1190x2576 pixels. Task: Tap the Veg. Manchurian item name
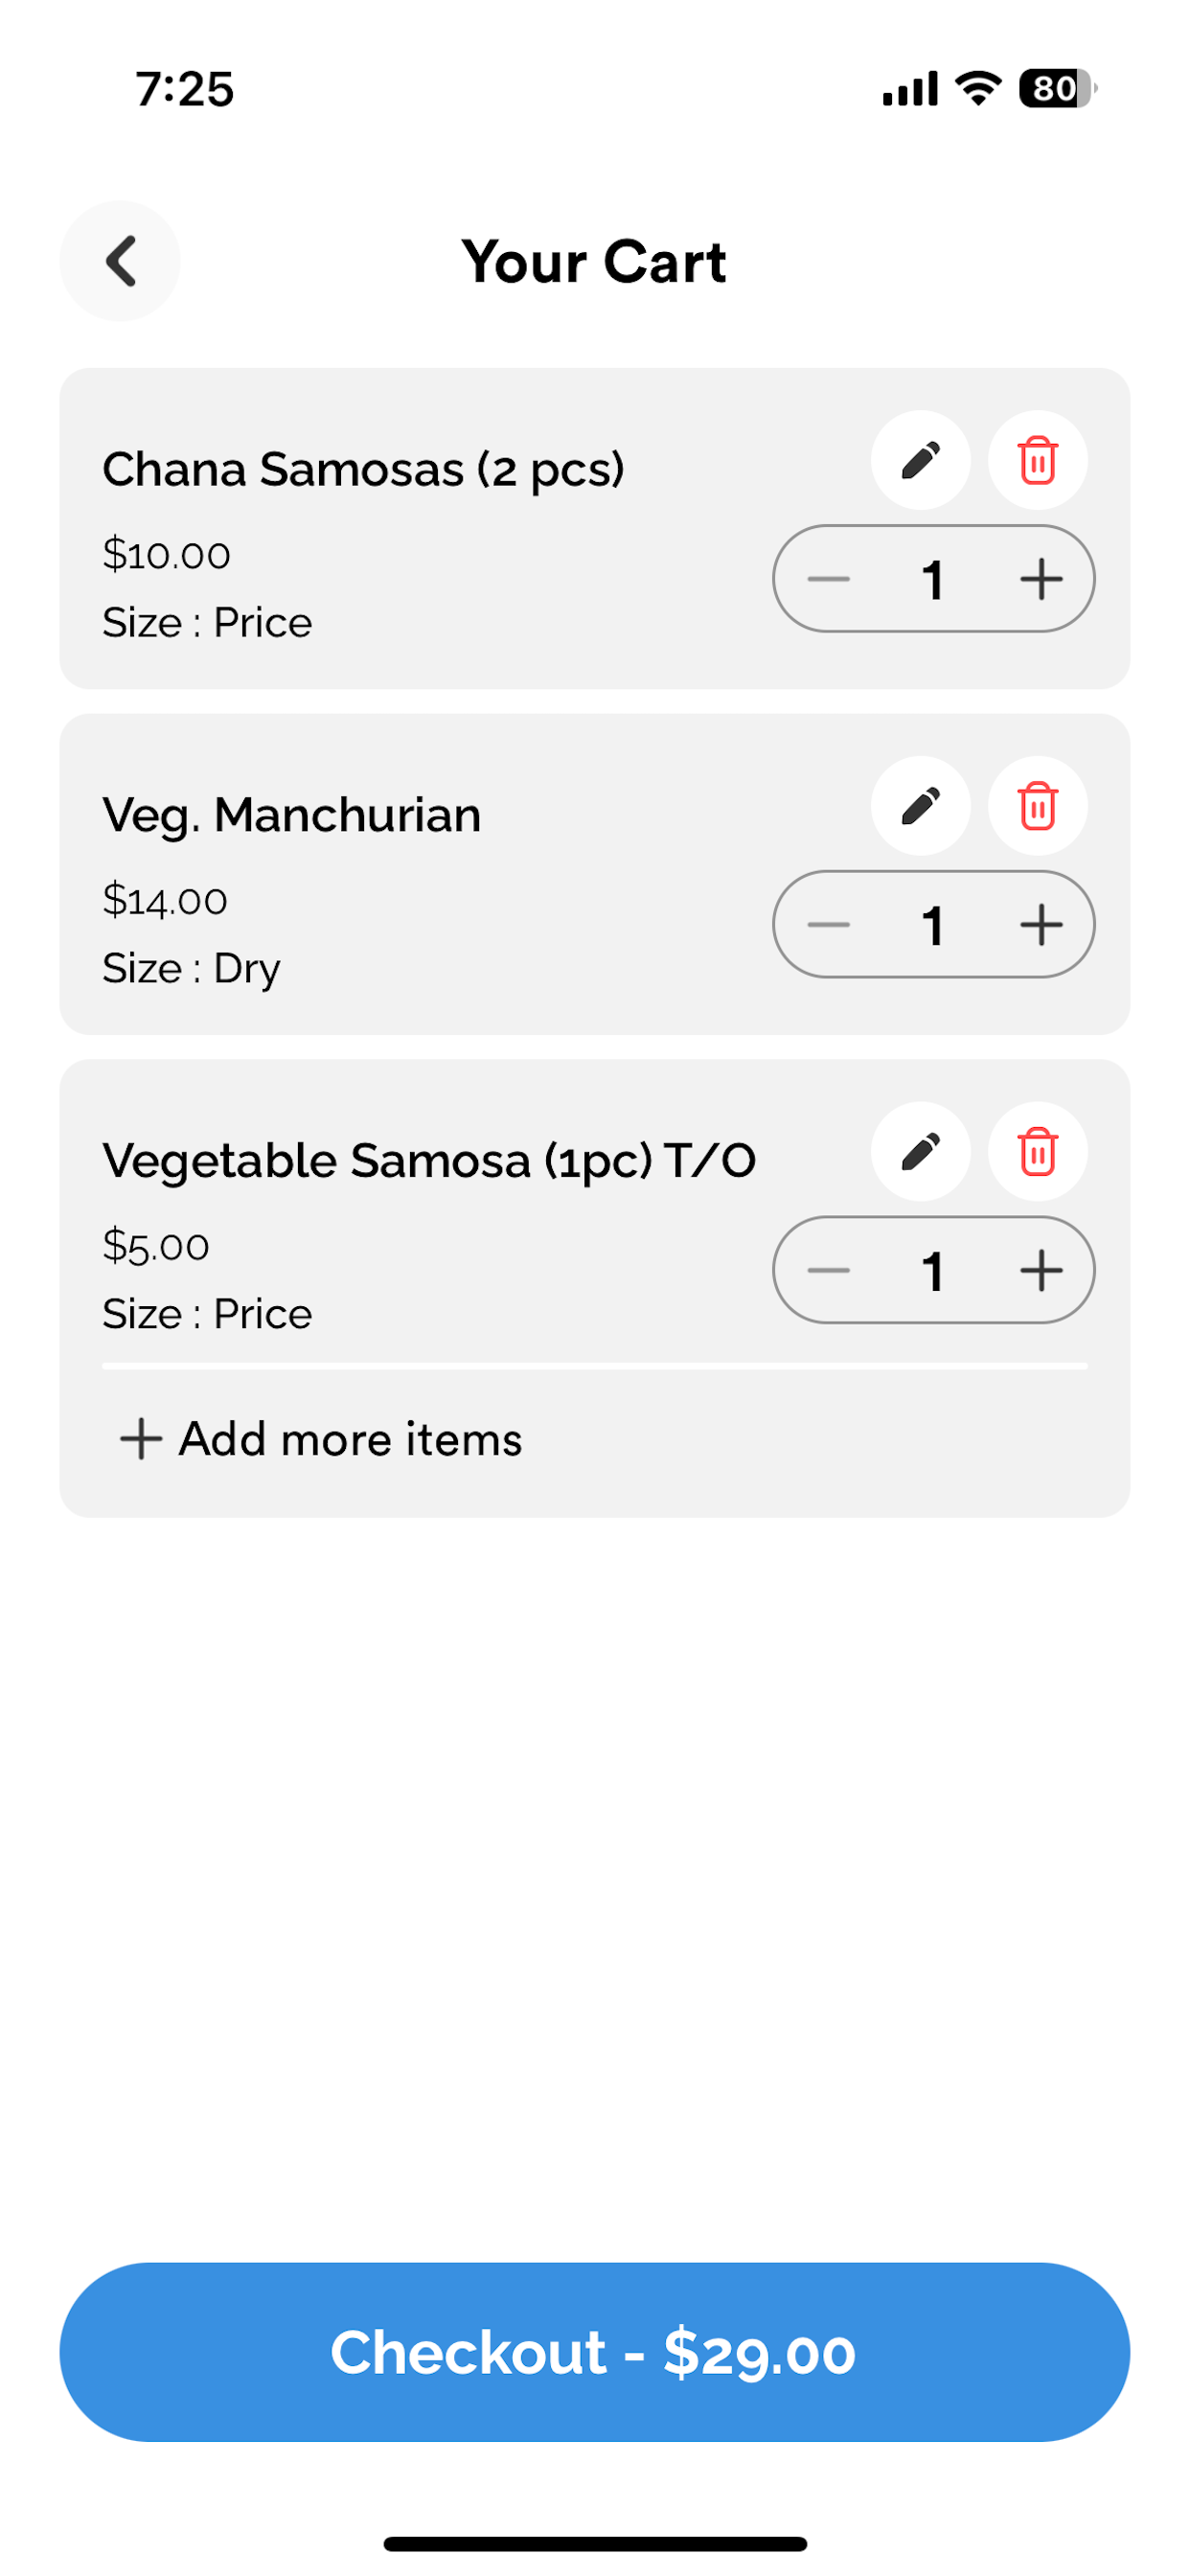coord(291,816)
